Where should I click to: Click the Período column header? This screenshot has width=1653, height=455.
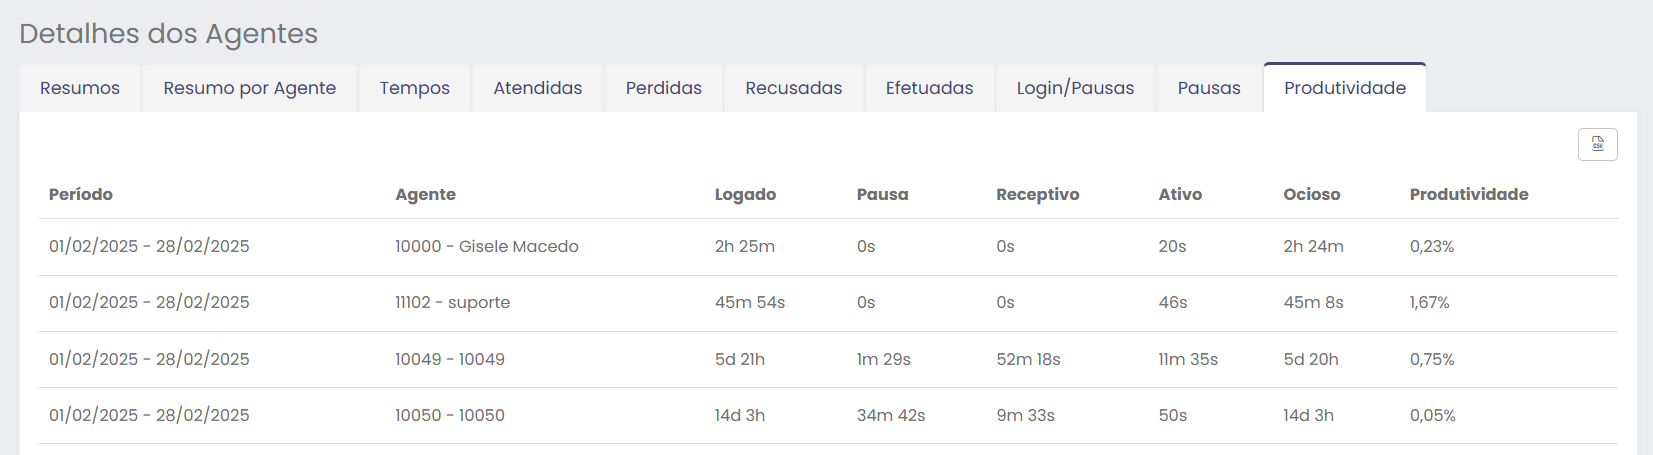pos(81,194)
